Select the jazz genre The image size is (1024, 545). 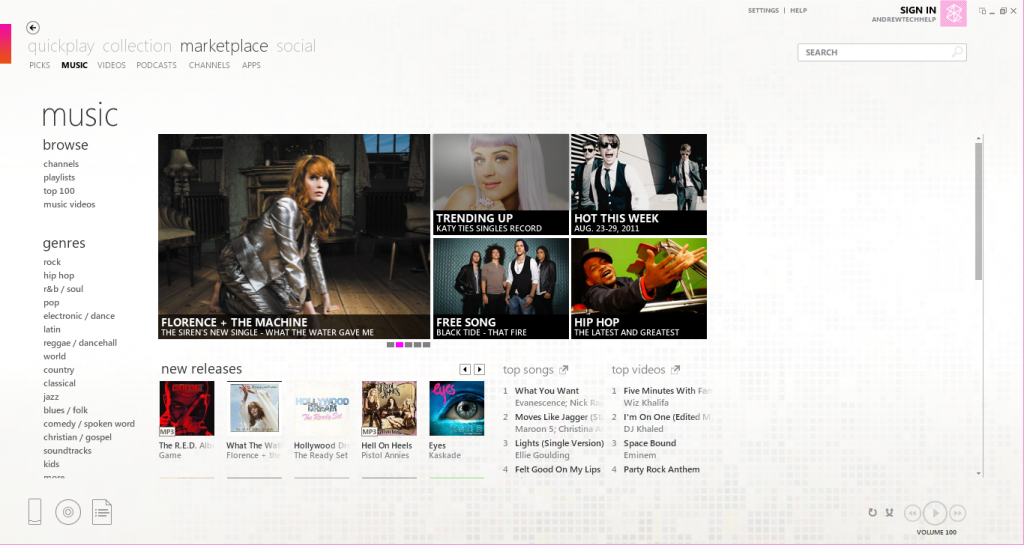click(x=51, y=397)
